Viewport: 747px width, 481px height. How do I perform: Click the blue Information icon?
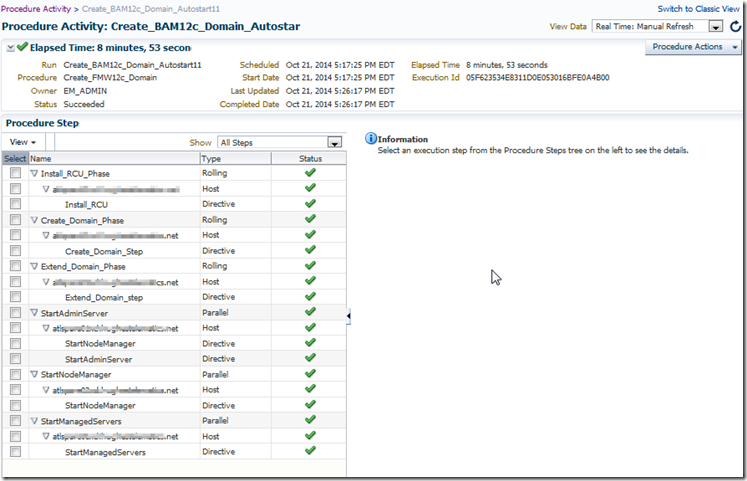pyautogui.click(x=371, y=139)
